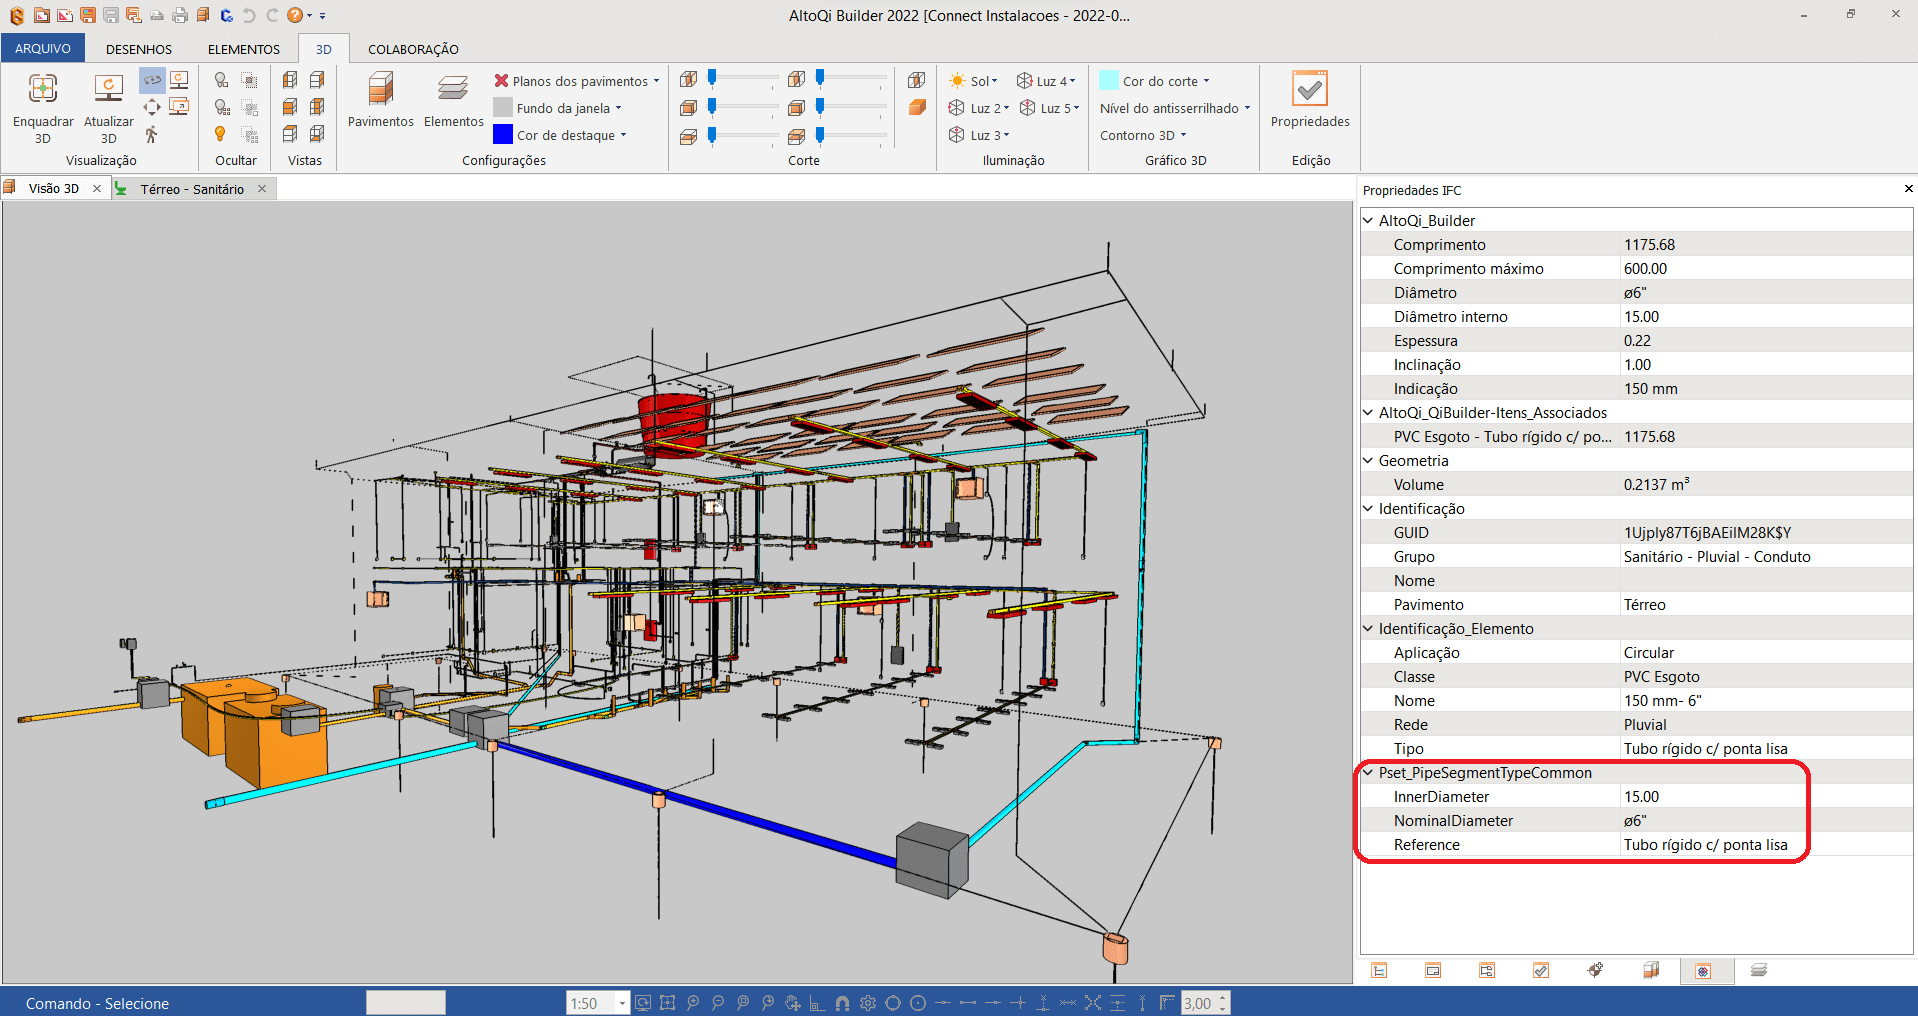Toggle the solid orange cube cut option

point(917,108)
